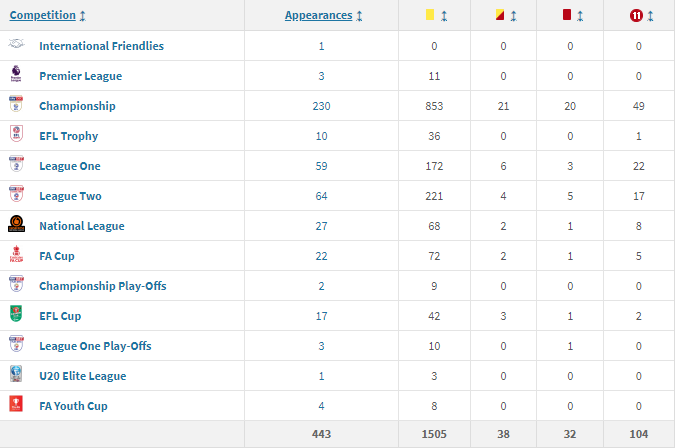Click the total appearances value 443
The image size is (675, 448).
pos(321,435)
